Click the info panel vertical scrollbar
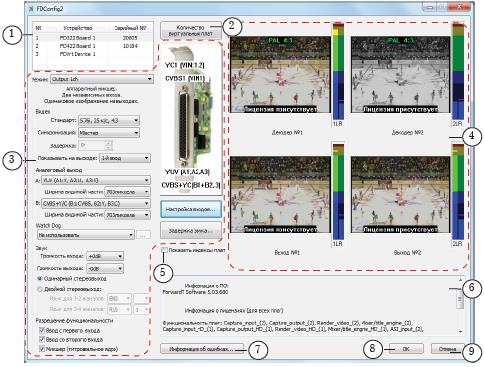 pyautogui.click(x=460, y=305)
